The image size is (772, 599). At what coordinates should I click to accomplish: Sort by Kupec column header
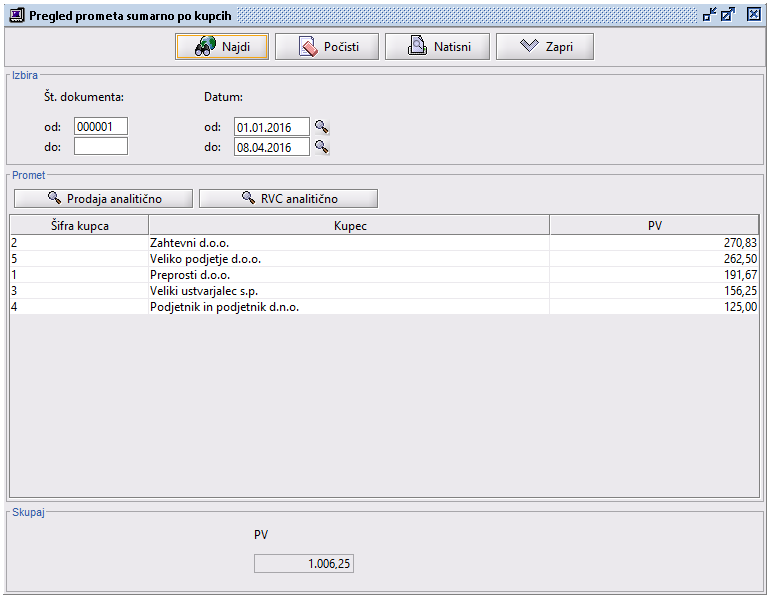(x=349, y=225)
